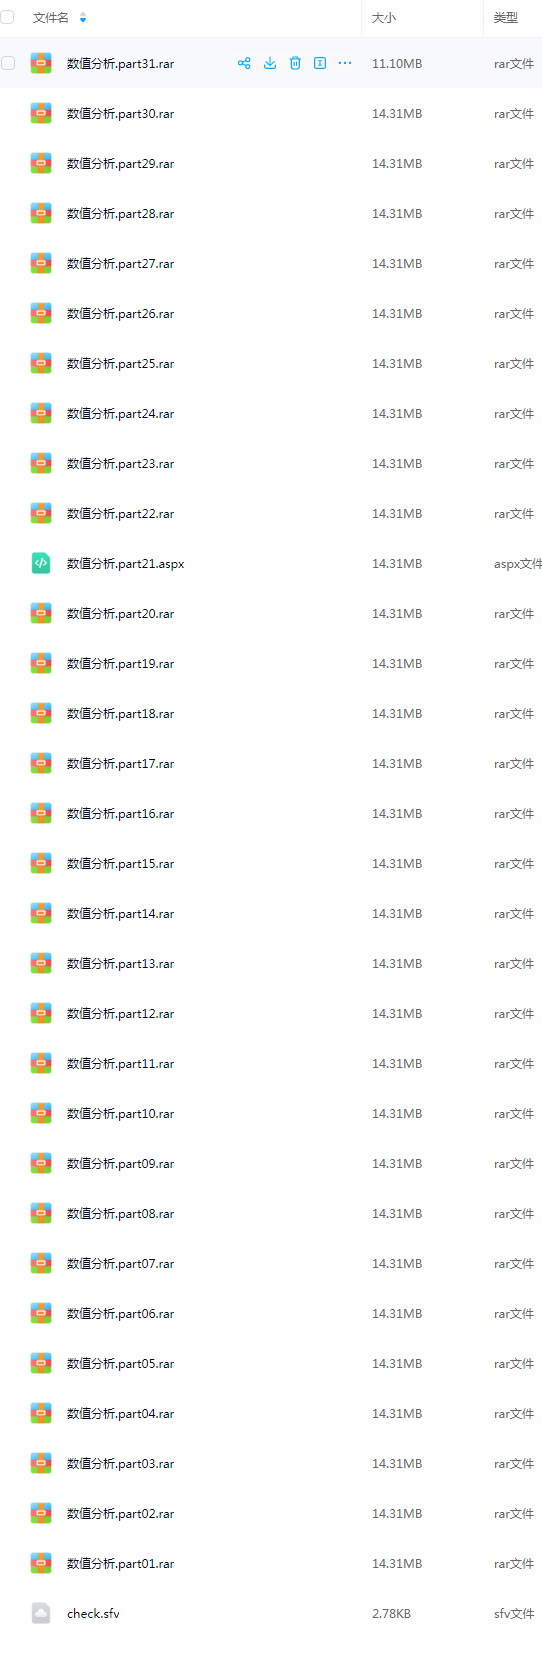Tick the select-all checkbox in header

click(7, 17)
